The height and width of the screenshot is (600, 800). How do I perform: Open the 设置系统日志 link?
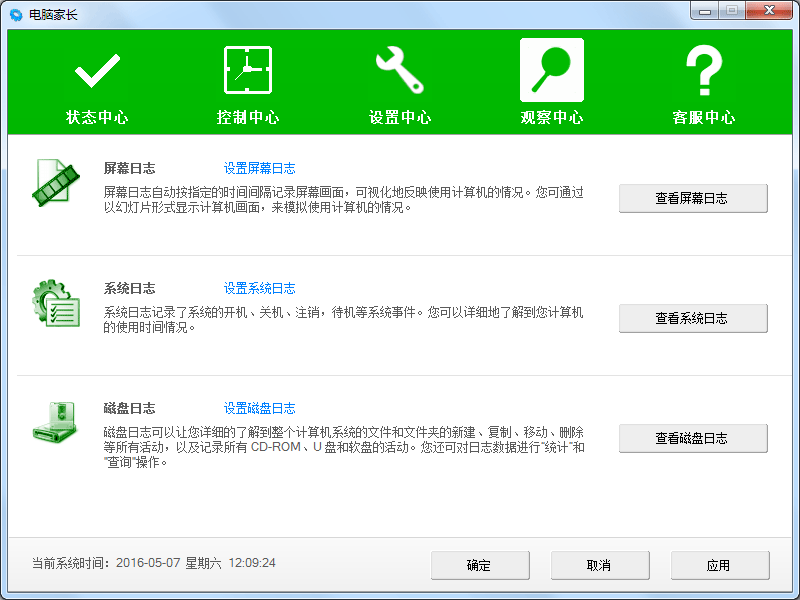click(x=260, y=288)
